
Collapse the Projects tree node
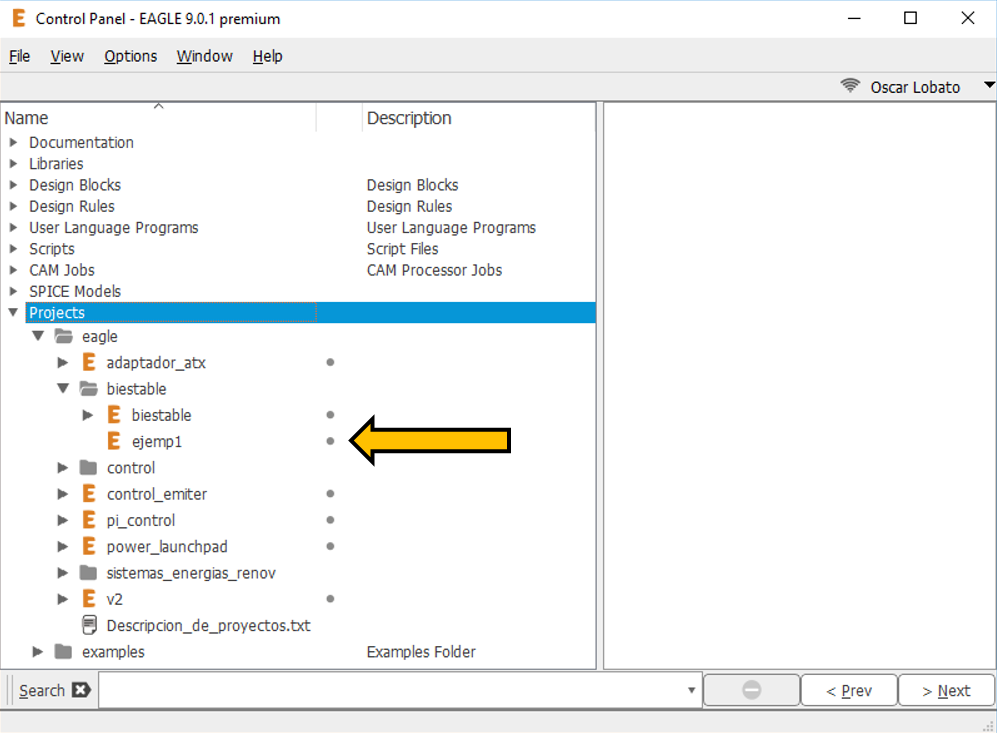(14, 313)
